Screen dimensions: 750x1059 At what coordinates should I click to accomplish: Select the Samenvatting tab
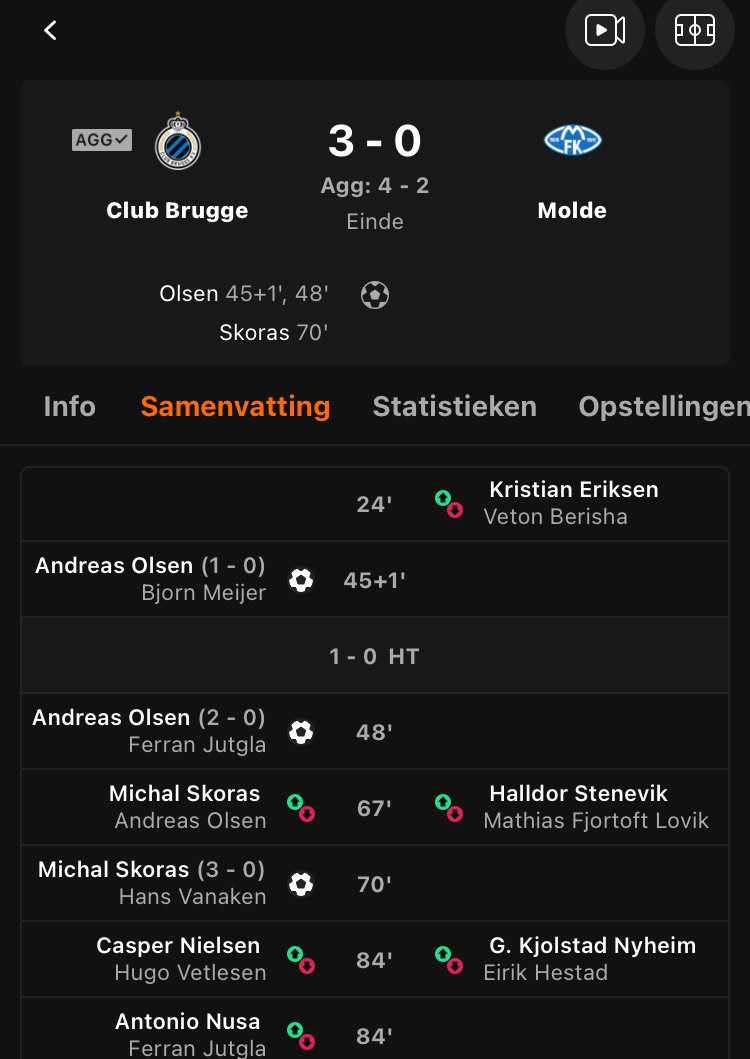coord(235,407)
